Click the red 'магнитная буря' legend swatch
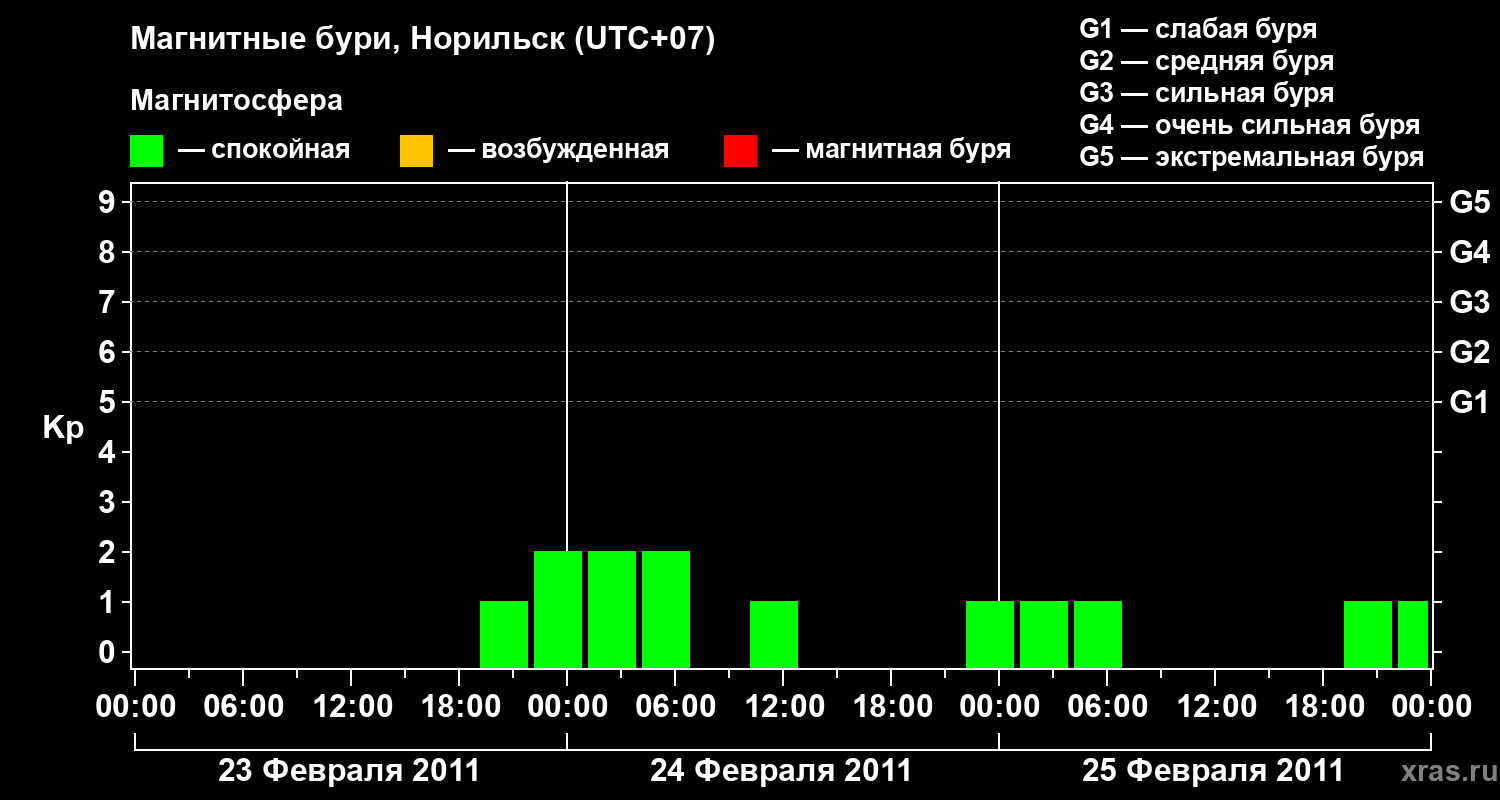The image size is (1500, 800). coord(740,151)
